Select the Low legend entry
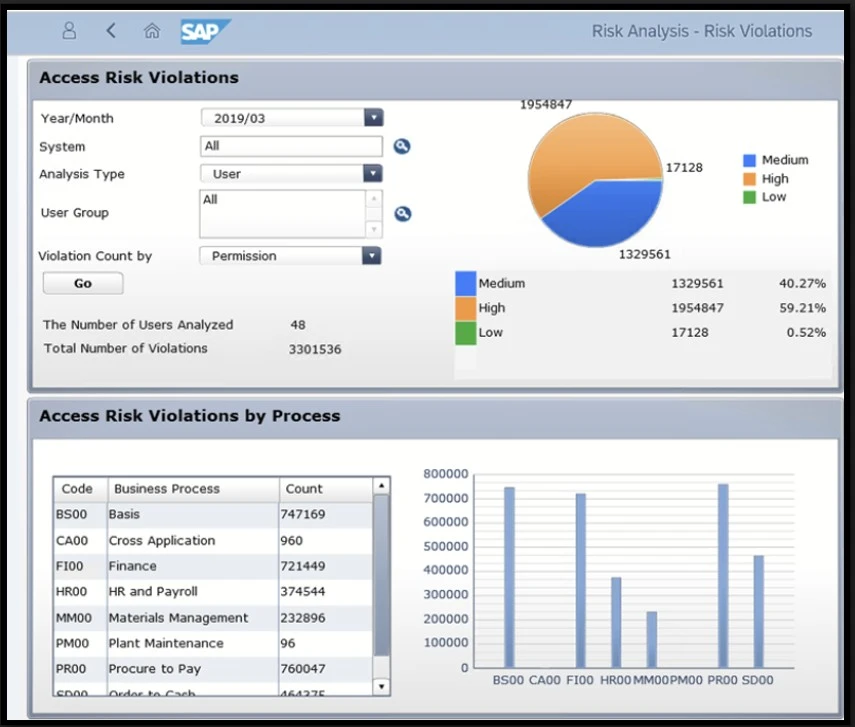 coord(773,197)
